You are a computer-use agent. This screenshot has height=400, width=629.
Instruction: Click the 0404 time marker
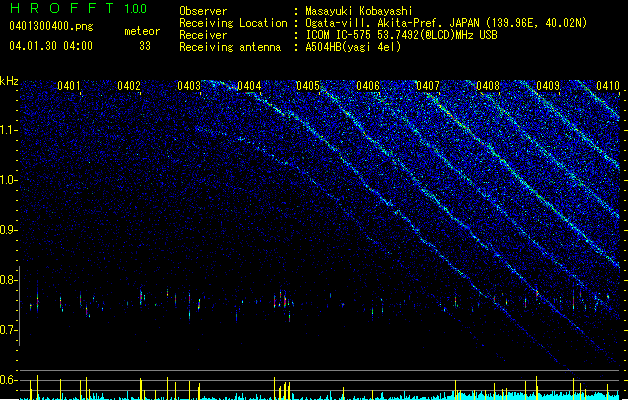coord(249,86)
